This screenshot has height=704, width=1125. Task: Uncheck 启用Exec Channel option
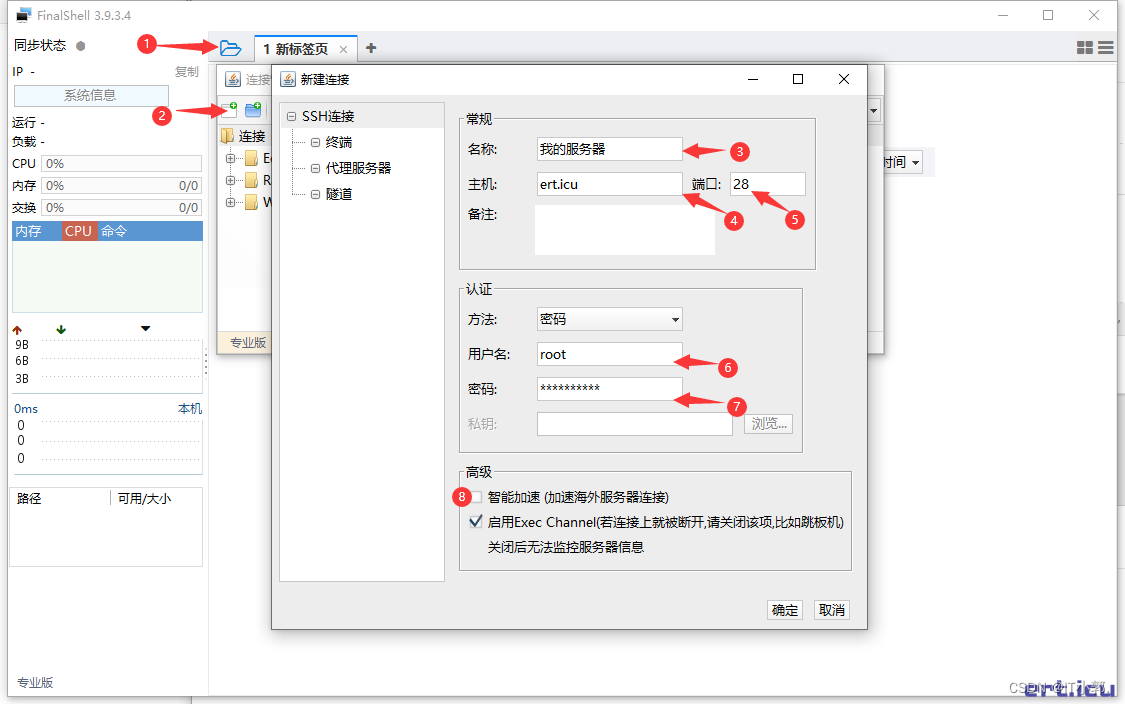[x=476, y=522]
